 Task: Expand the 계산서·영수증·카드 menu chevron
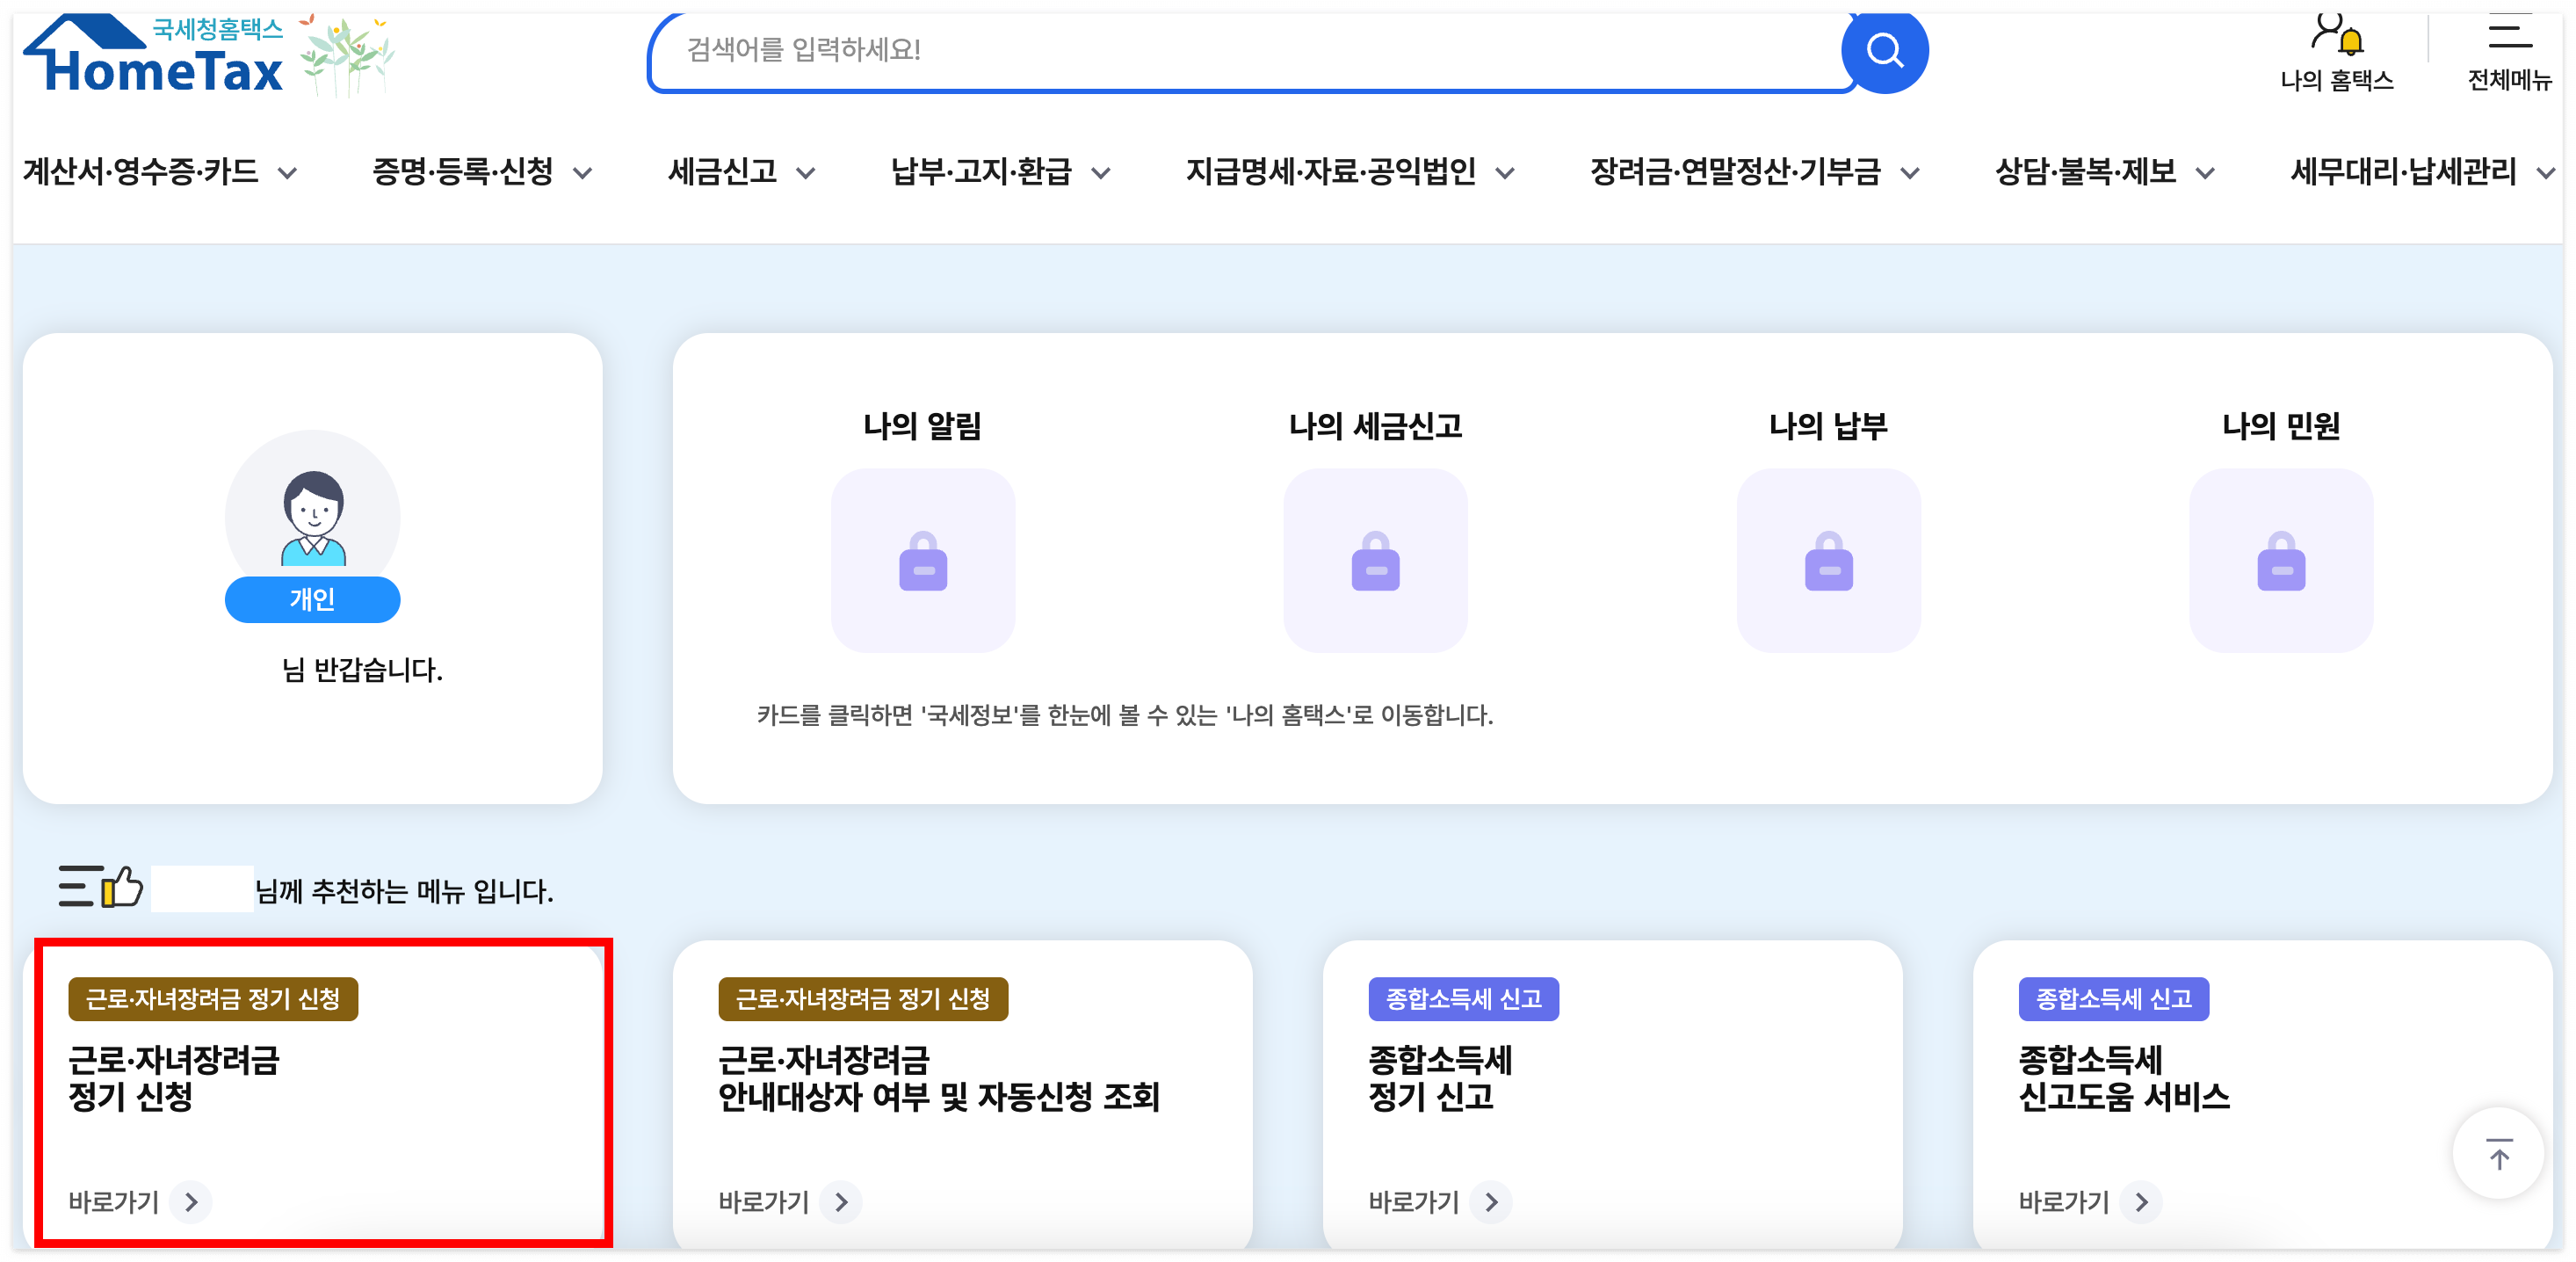point(288,174)
